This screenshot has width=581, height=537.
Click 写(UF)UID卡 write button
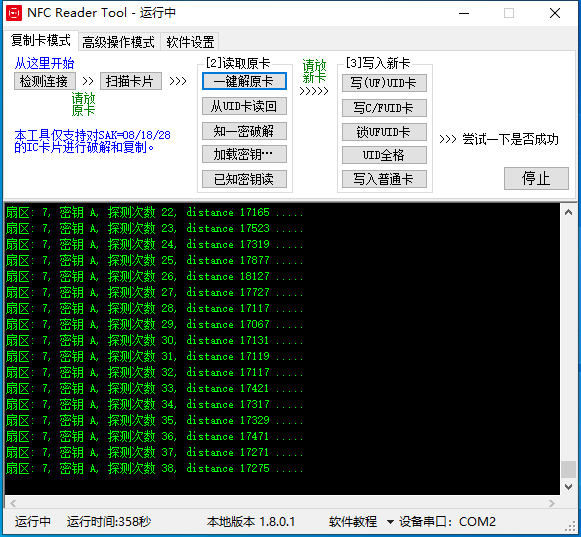tap(384, 83)
